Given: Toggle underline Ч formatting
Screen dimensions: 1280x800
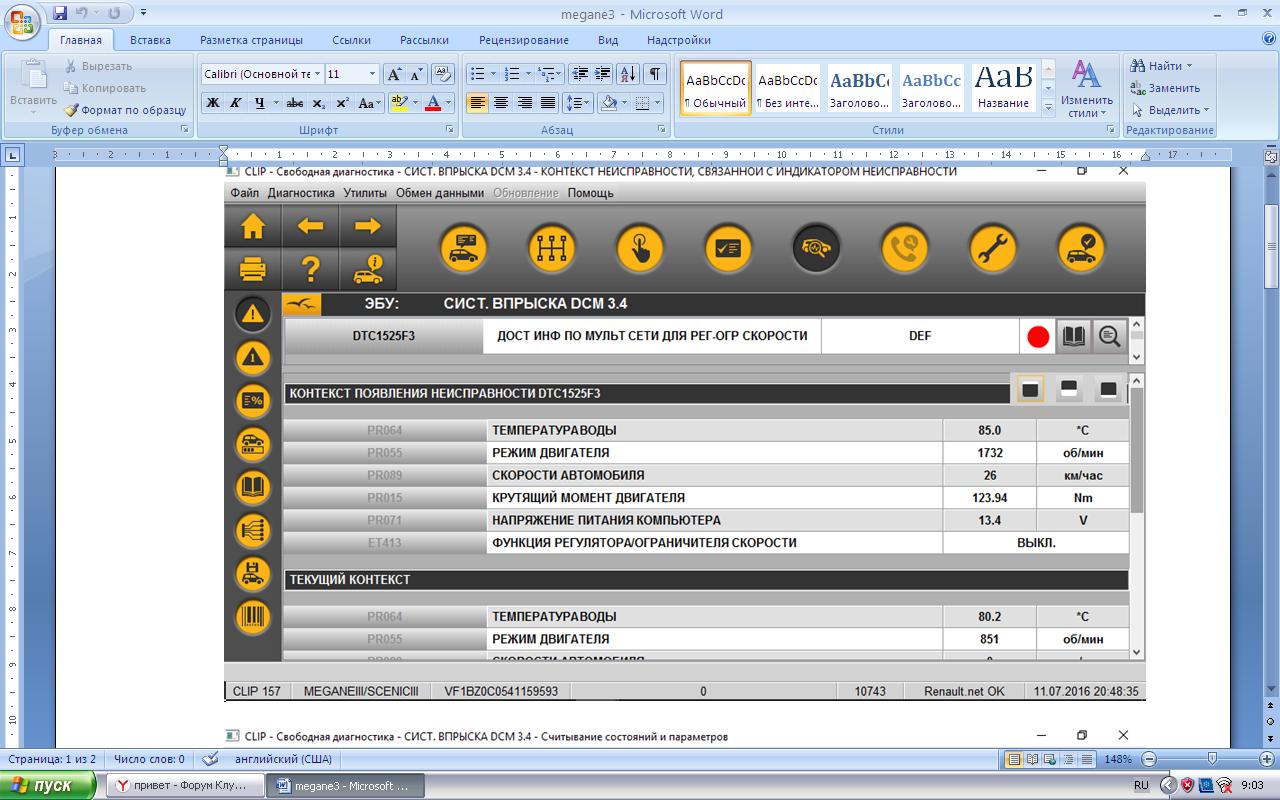Looking at the screenshot, I should click(x=260, y=103).
